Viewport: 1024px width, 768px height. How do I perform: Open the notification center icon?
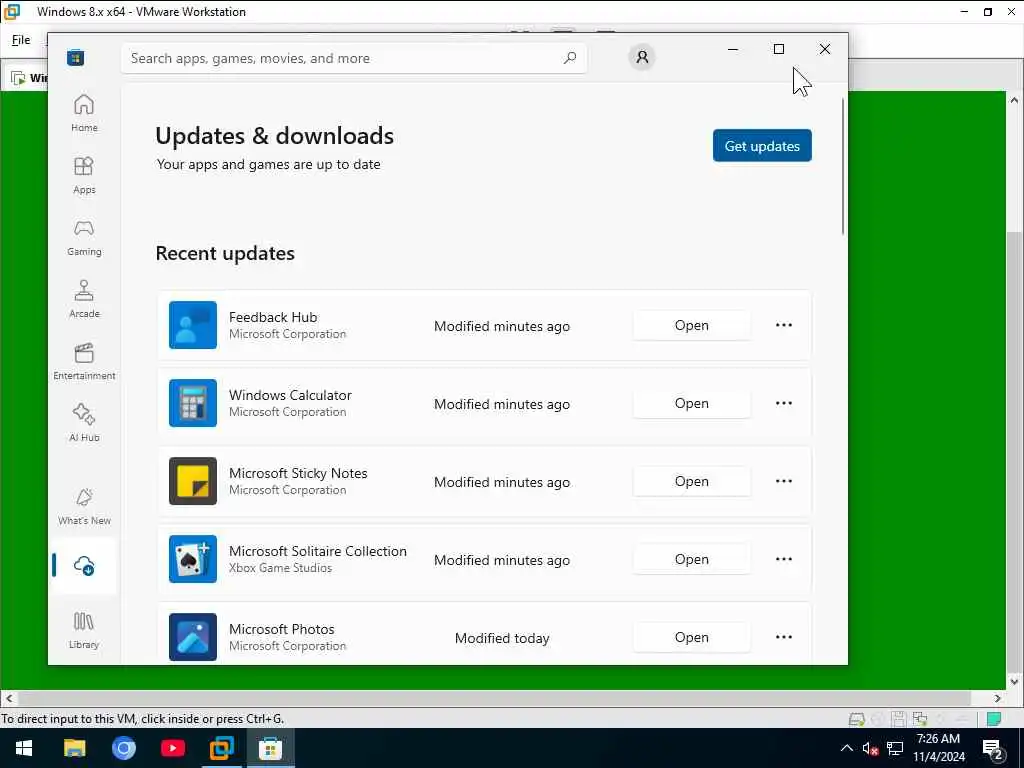(992, 748)
